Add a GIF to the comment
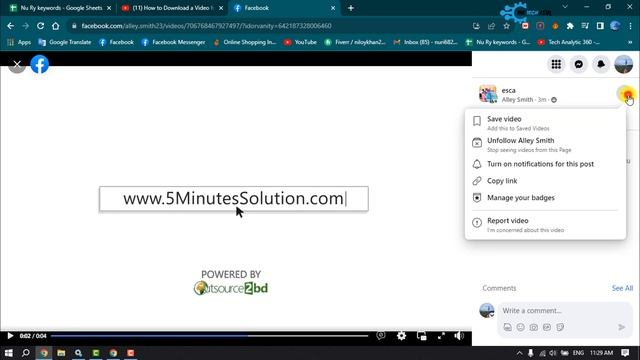The height and width of the screenshot is (360, 640). coord(547,327)
